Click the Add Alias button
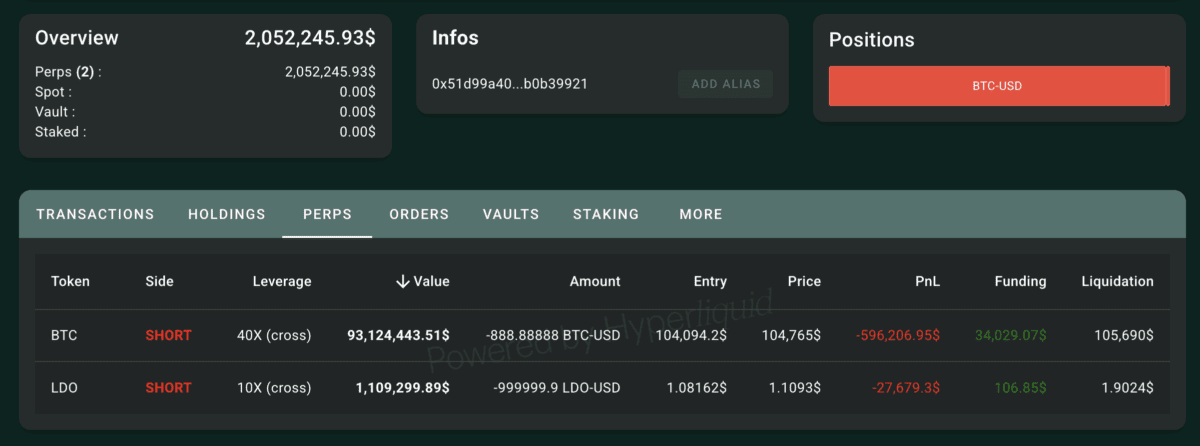This screenshot has width=1200, height=446. click(x=726, y=84)
